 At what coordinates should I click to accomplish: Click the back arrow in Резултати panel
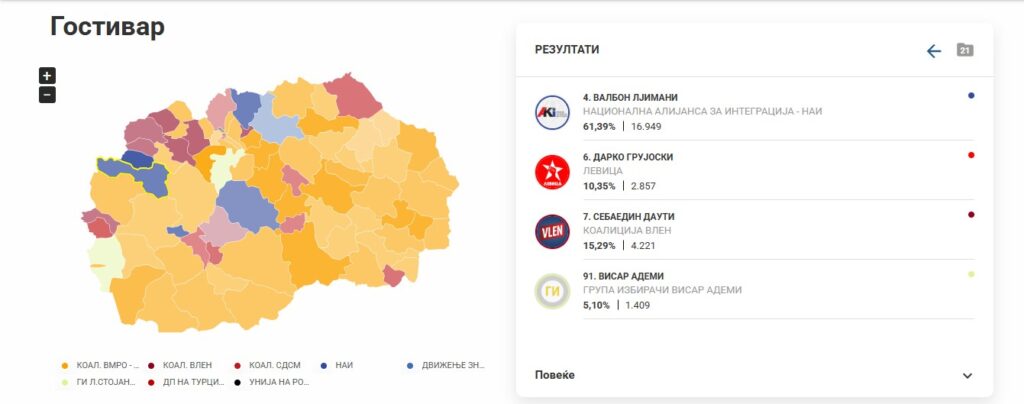point(934,51)
